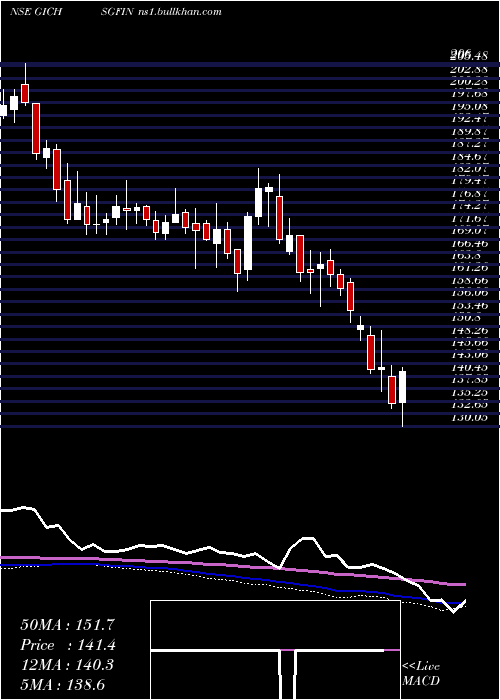Click the SGFIN text in the header

(117, 12)
